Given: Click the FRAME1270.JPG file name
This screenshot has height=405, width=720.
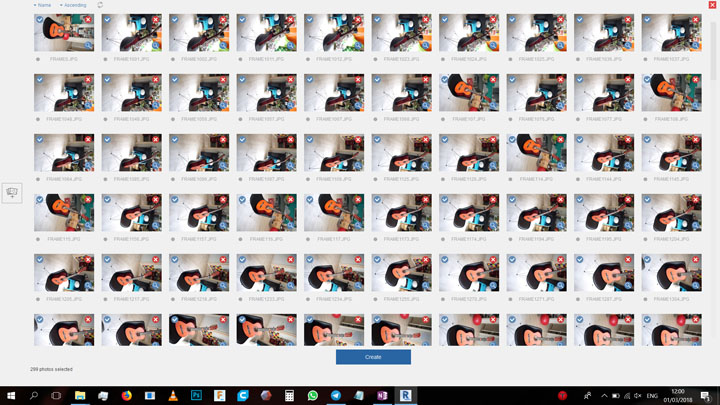Looking at the screenshot, I should click(469, 299).
